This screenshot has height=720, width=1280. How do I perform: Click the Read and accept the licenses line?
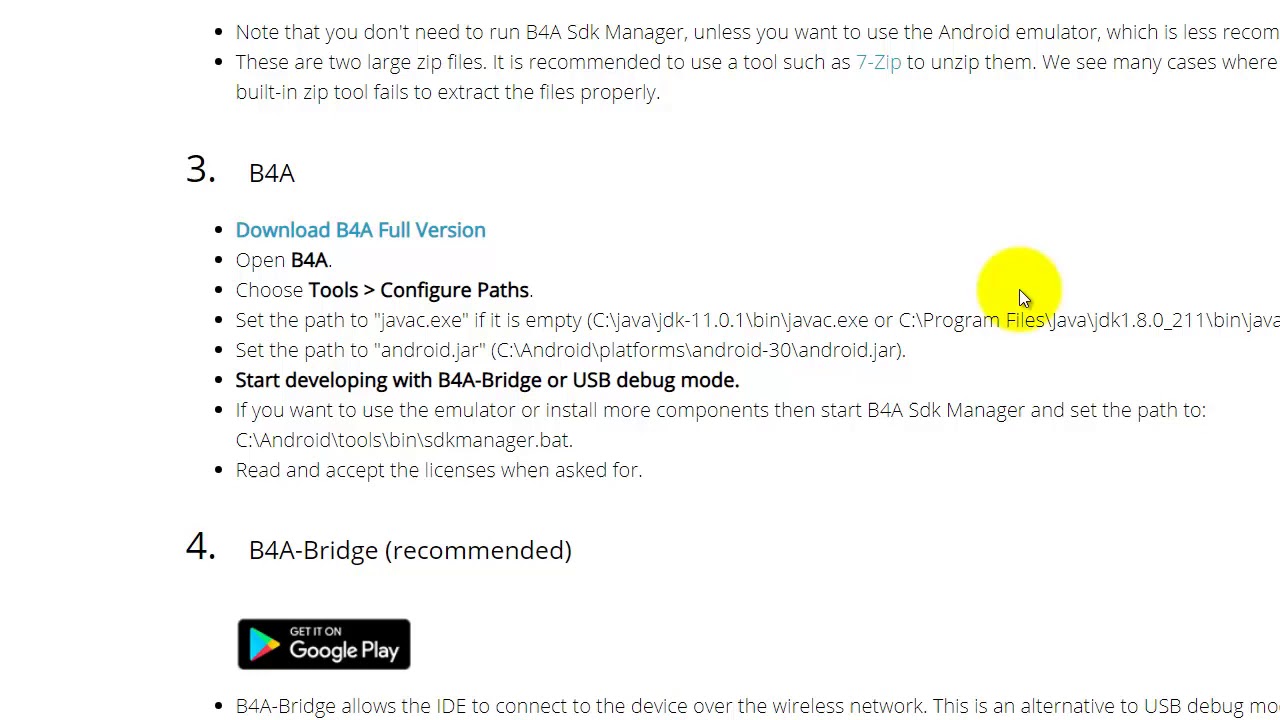(x=438, y=470)
